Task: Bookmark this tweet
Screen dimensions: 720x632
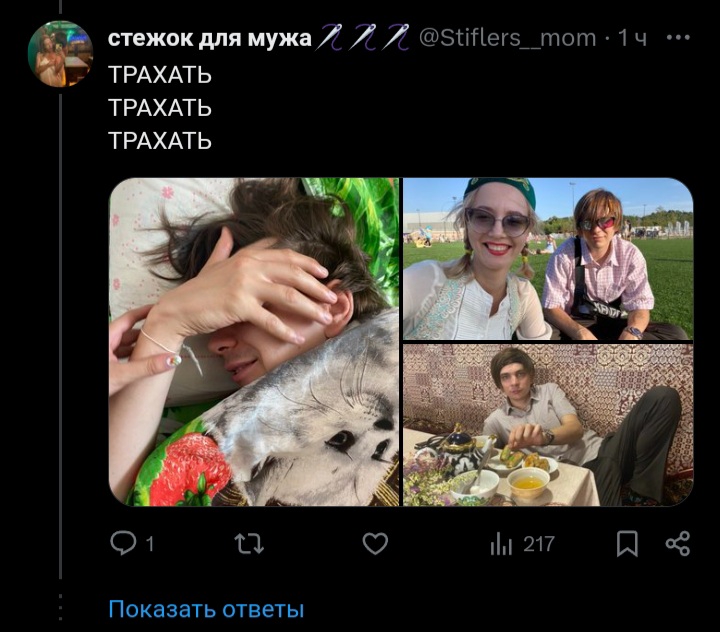Action: click(x=627, y=544)
